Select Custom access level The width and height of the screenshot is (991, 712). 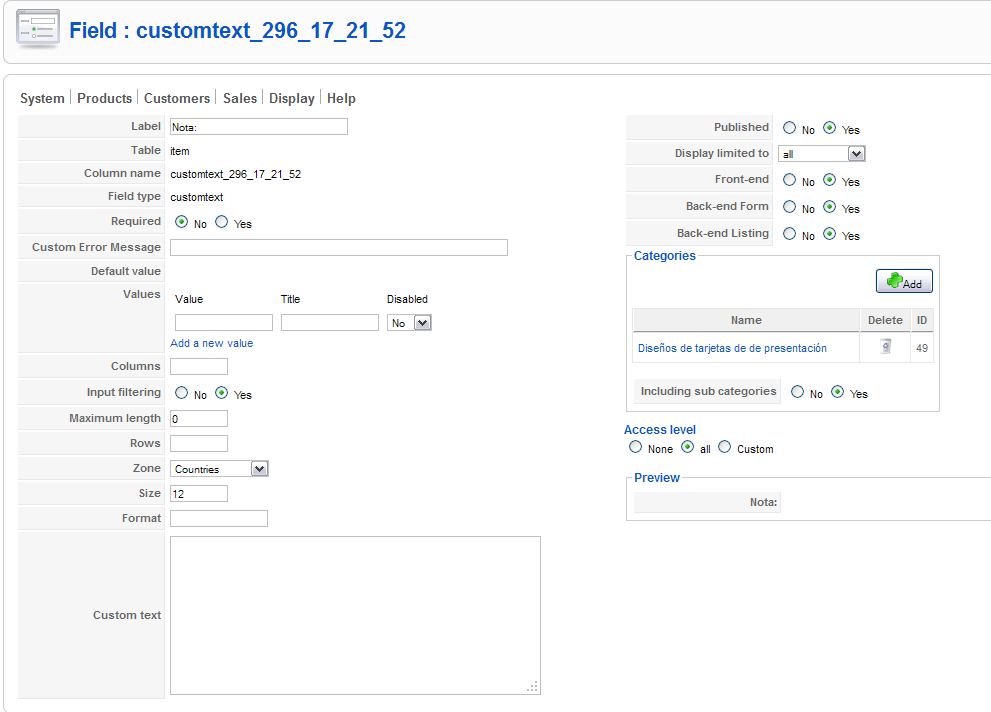tap(725, 447)
